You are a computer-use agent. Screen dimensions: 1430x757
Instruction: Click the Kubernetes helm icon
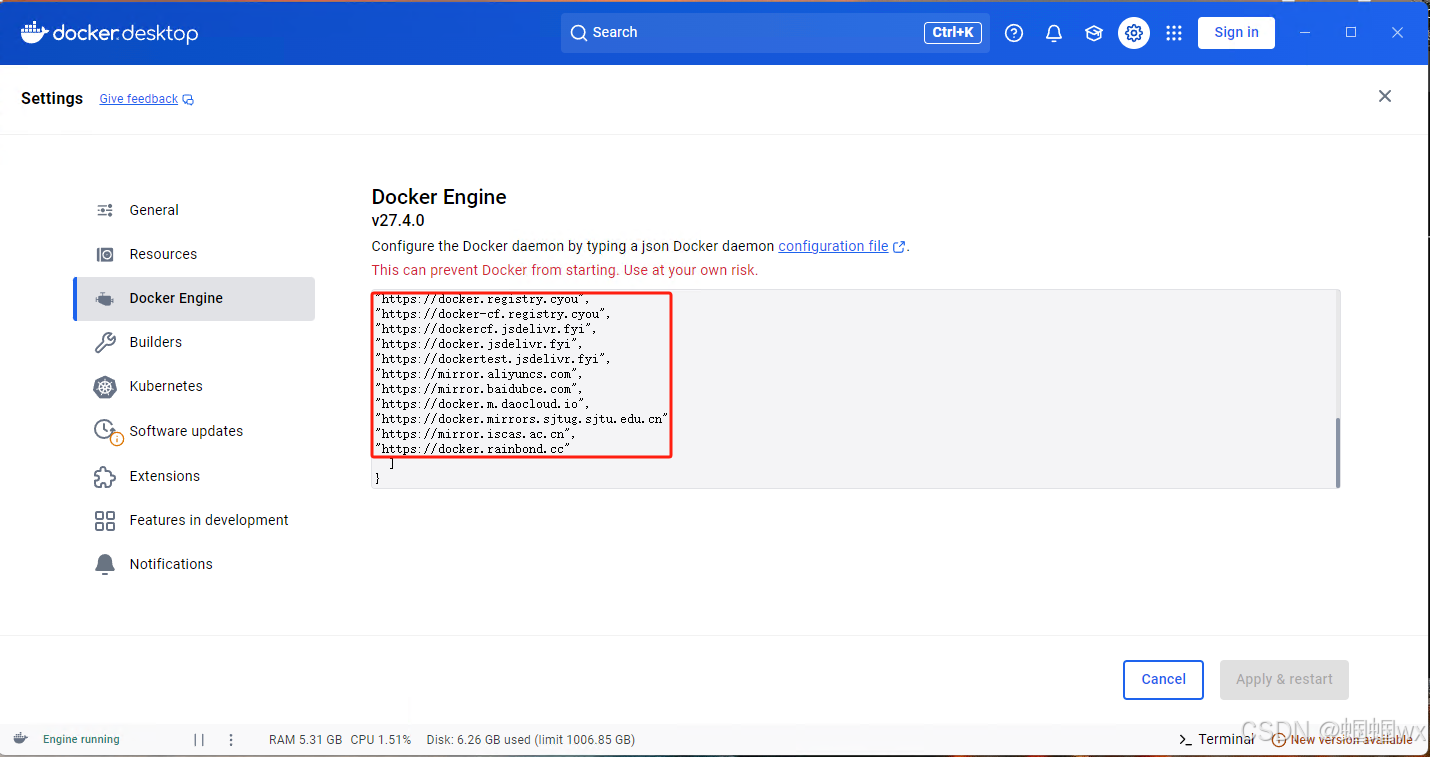(105, 386)
